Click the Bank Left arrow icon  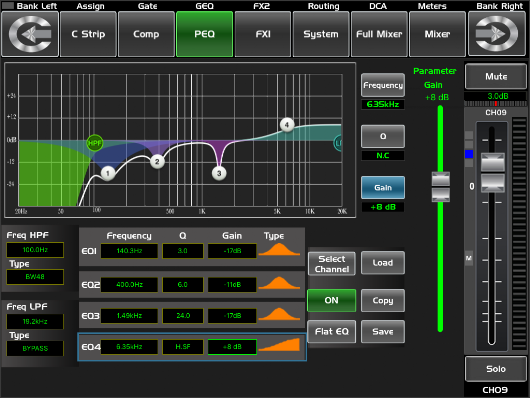(x=30, y=34)
